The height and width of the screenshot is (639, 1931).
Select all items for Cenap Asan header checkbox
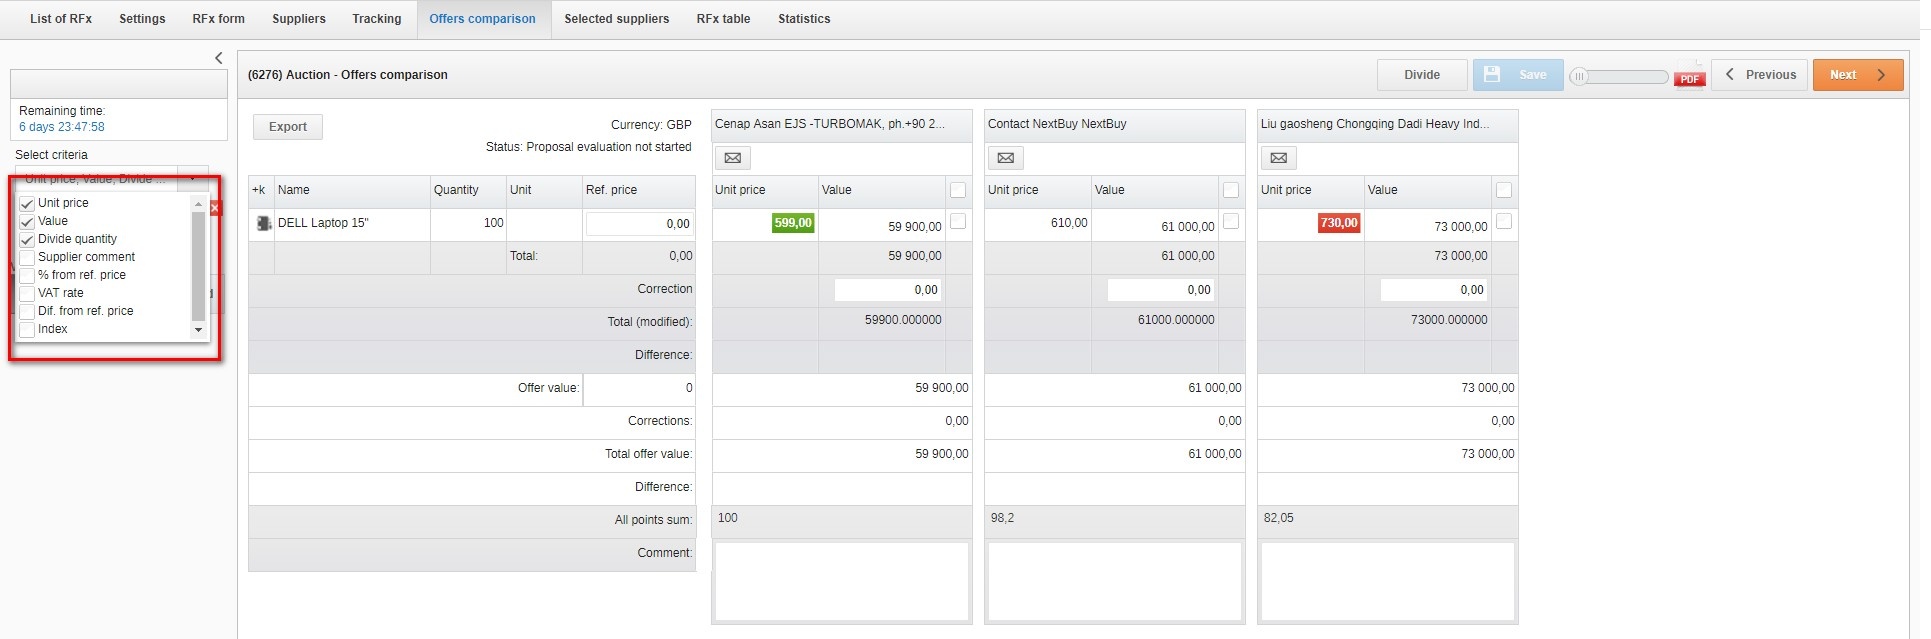pyautogui.click(x=958, y=190)
